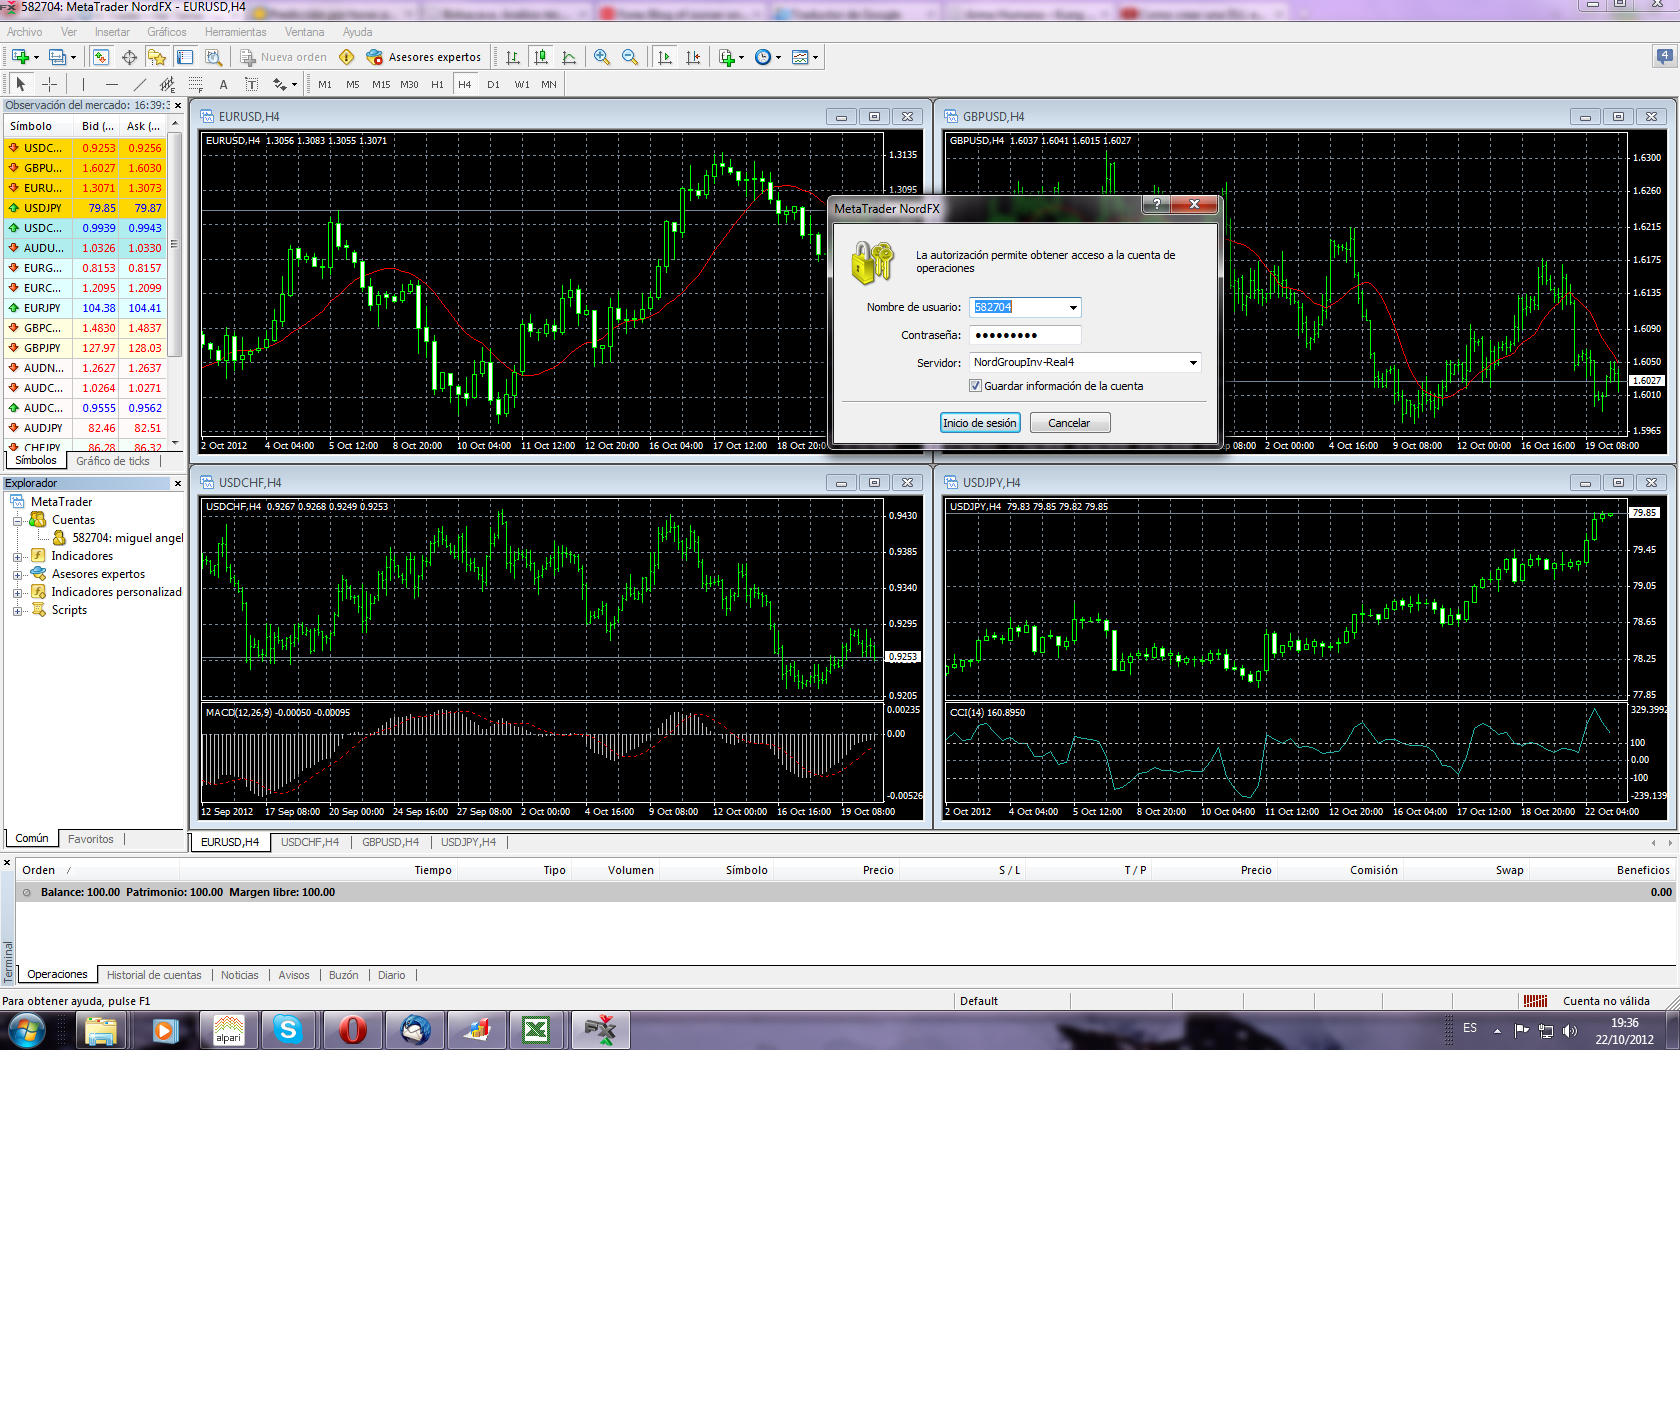This screenshot has width=1680, height=1414.
Task: Toggle the Market Watch window icon
Action: [x=101, y=57]
